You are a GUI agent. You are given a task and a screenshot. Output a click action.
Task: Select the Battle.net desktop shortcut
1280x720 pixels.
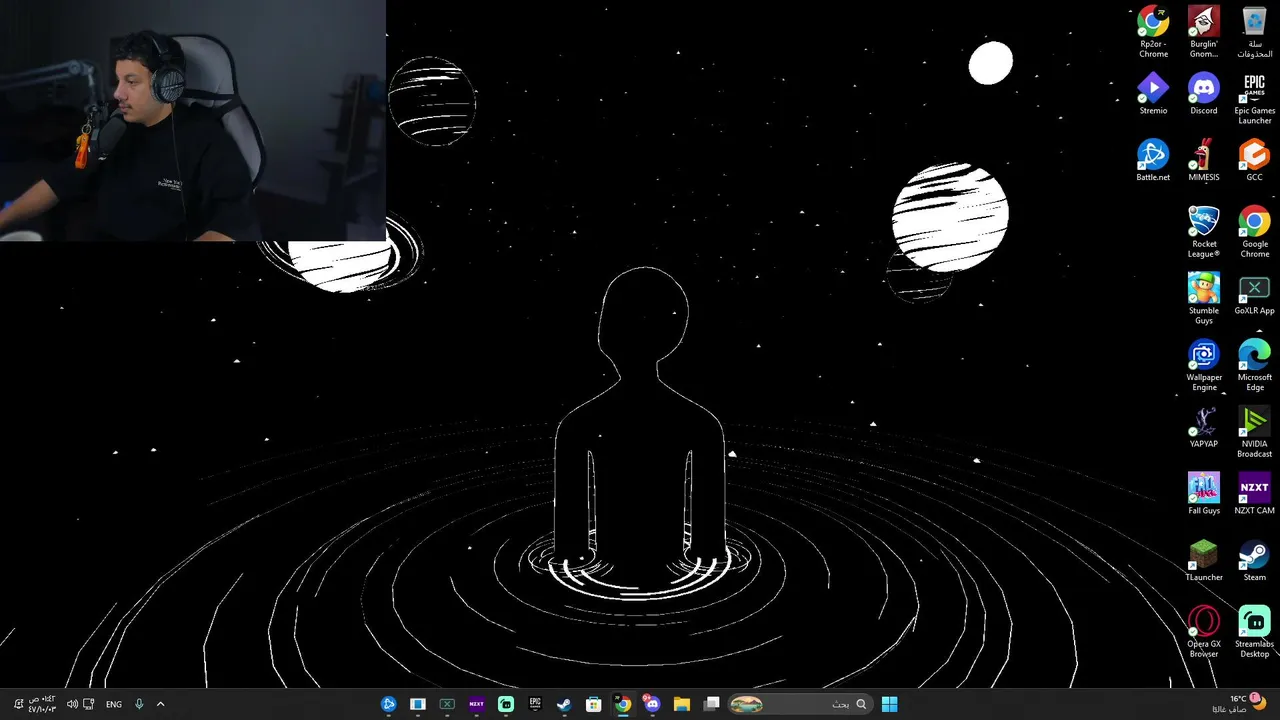[x=1153, y=160]
